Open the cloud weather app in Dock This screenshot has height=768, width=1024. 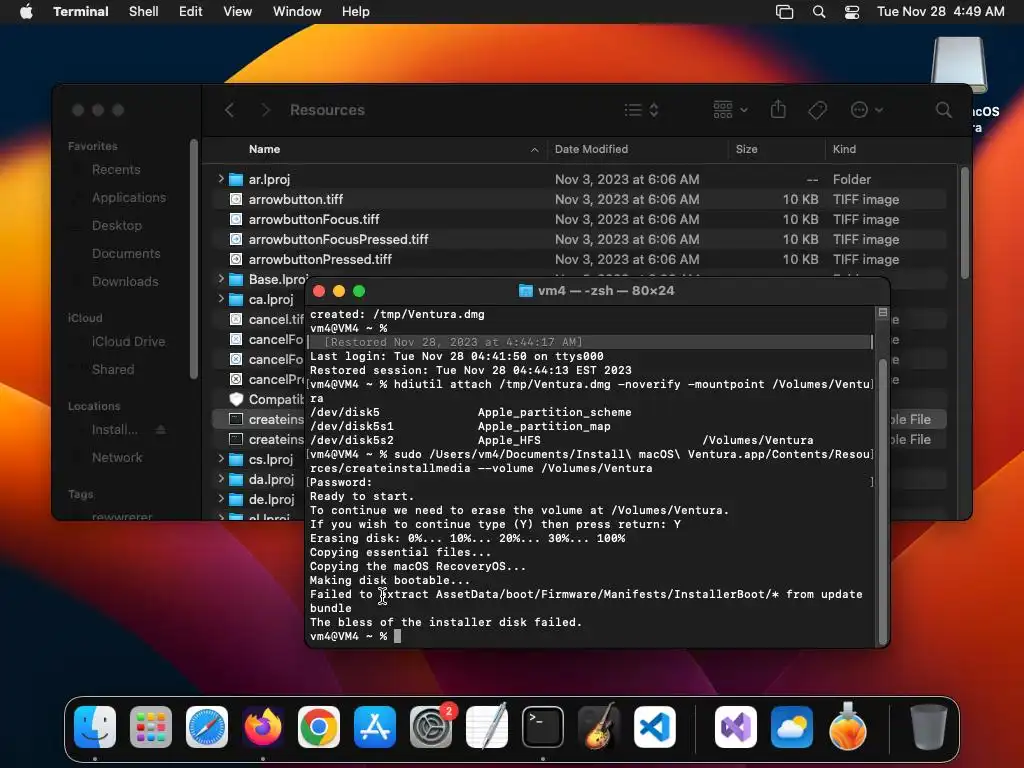point(792,727)
